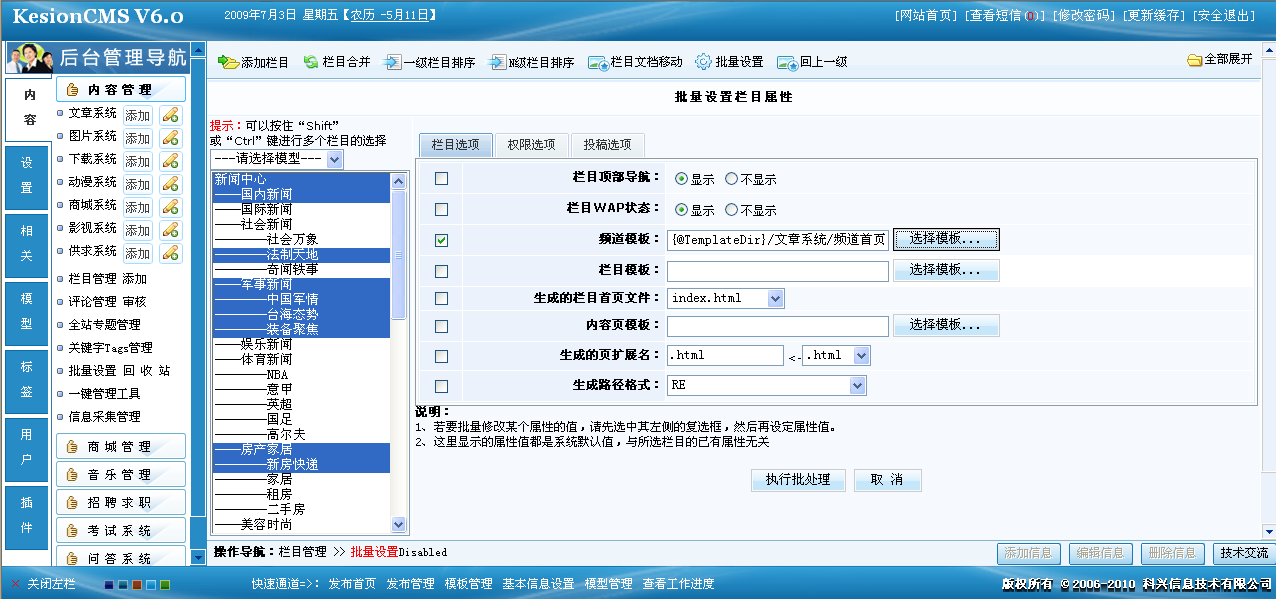
Task: Click the 栏目模板 text input field
Action: (x=777, y=271)
